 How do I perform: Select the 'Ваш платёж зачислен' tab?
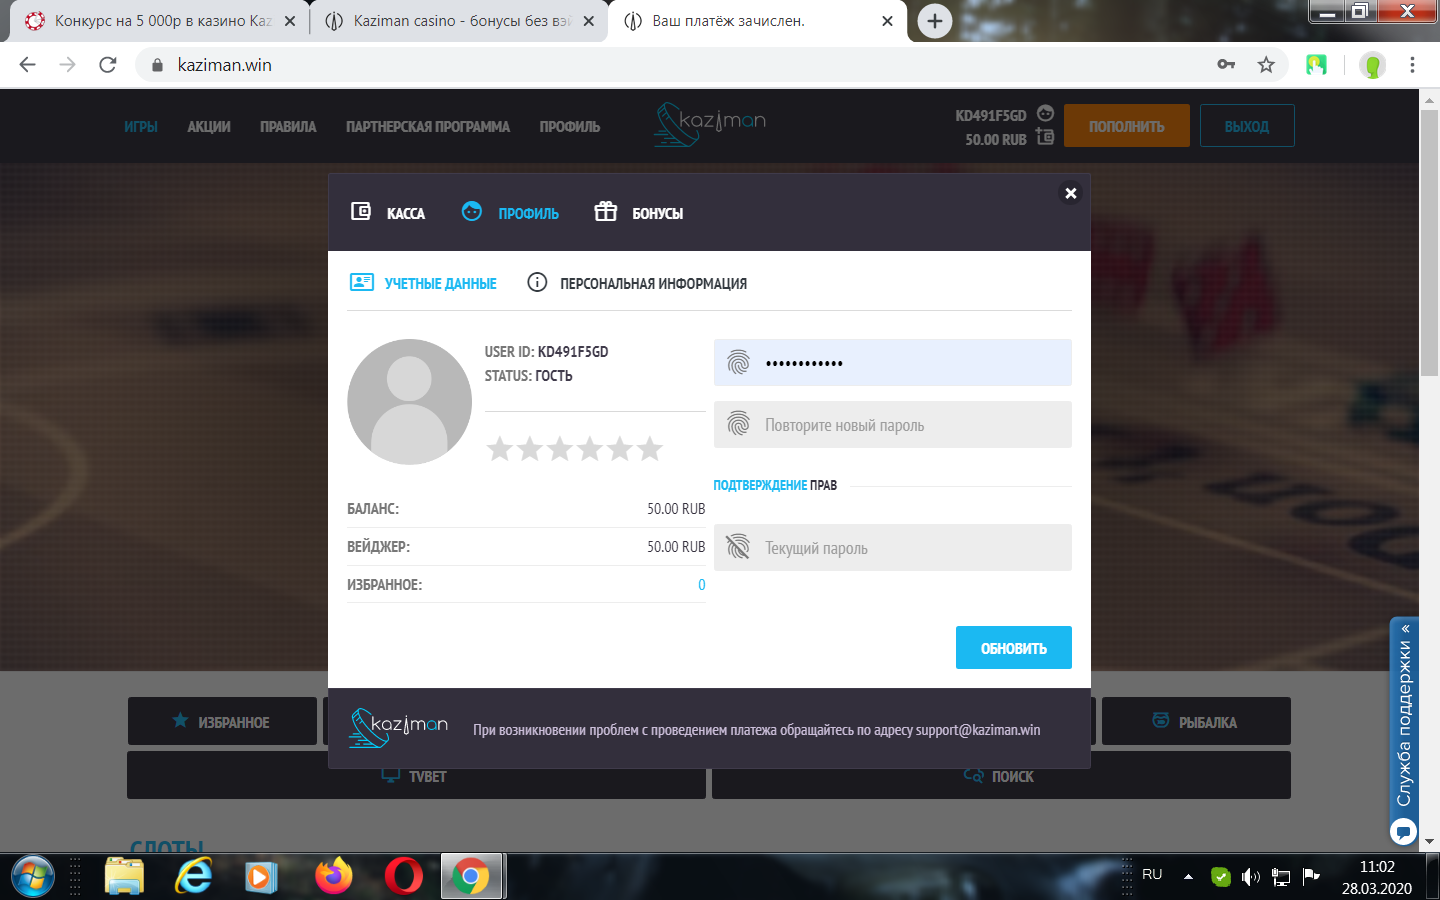pos(757,21)
